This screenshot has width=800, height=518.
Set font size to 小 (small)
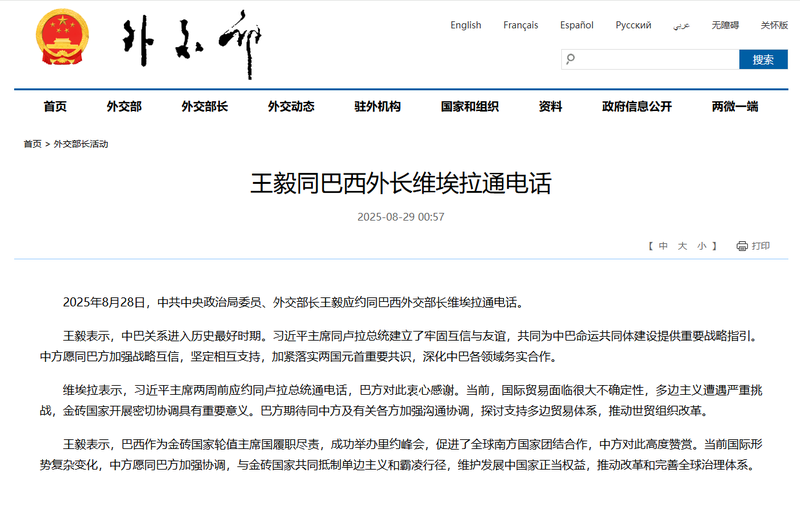(701, 246)
